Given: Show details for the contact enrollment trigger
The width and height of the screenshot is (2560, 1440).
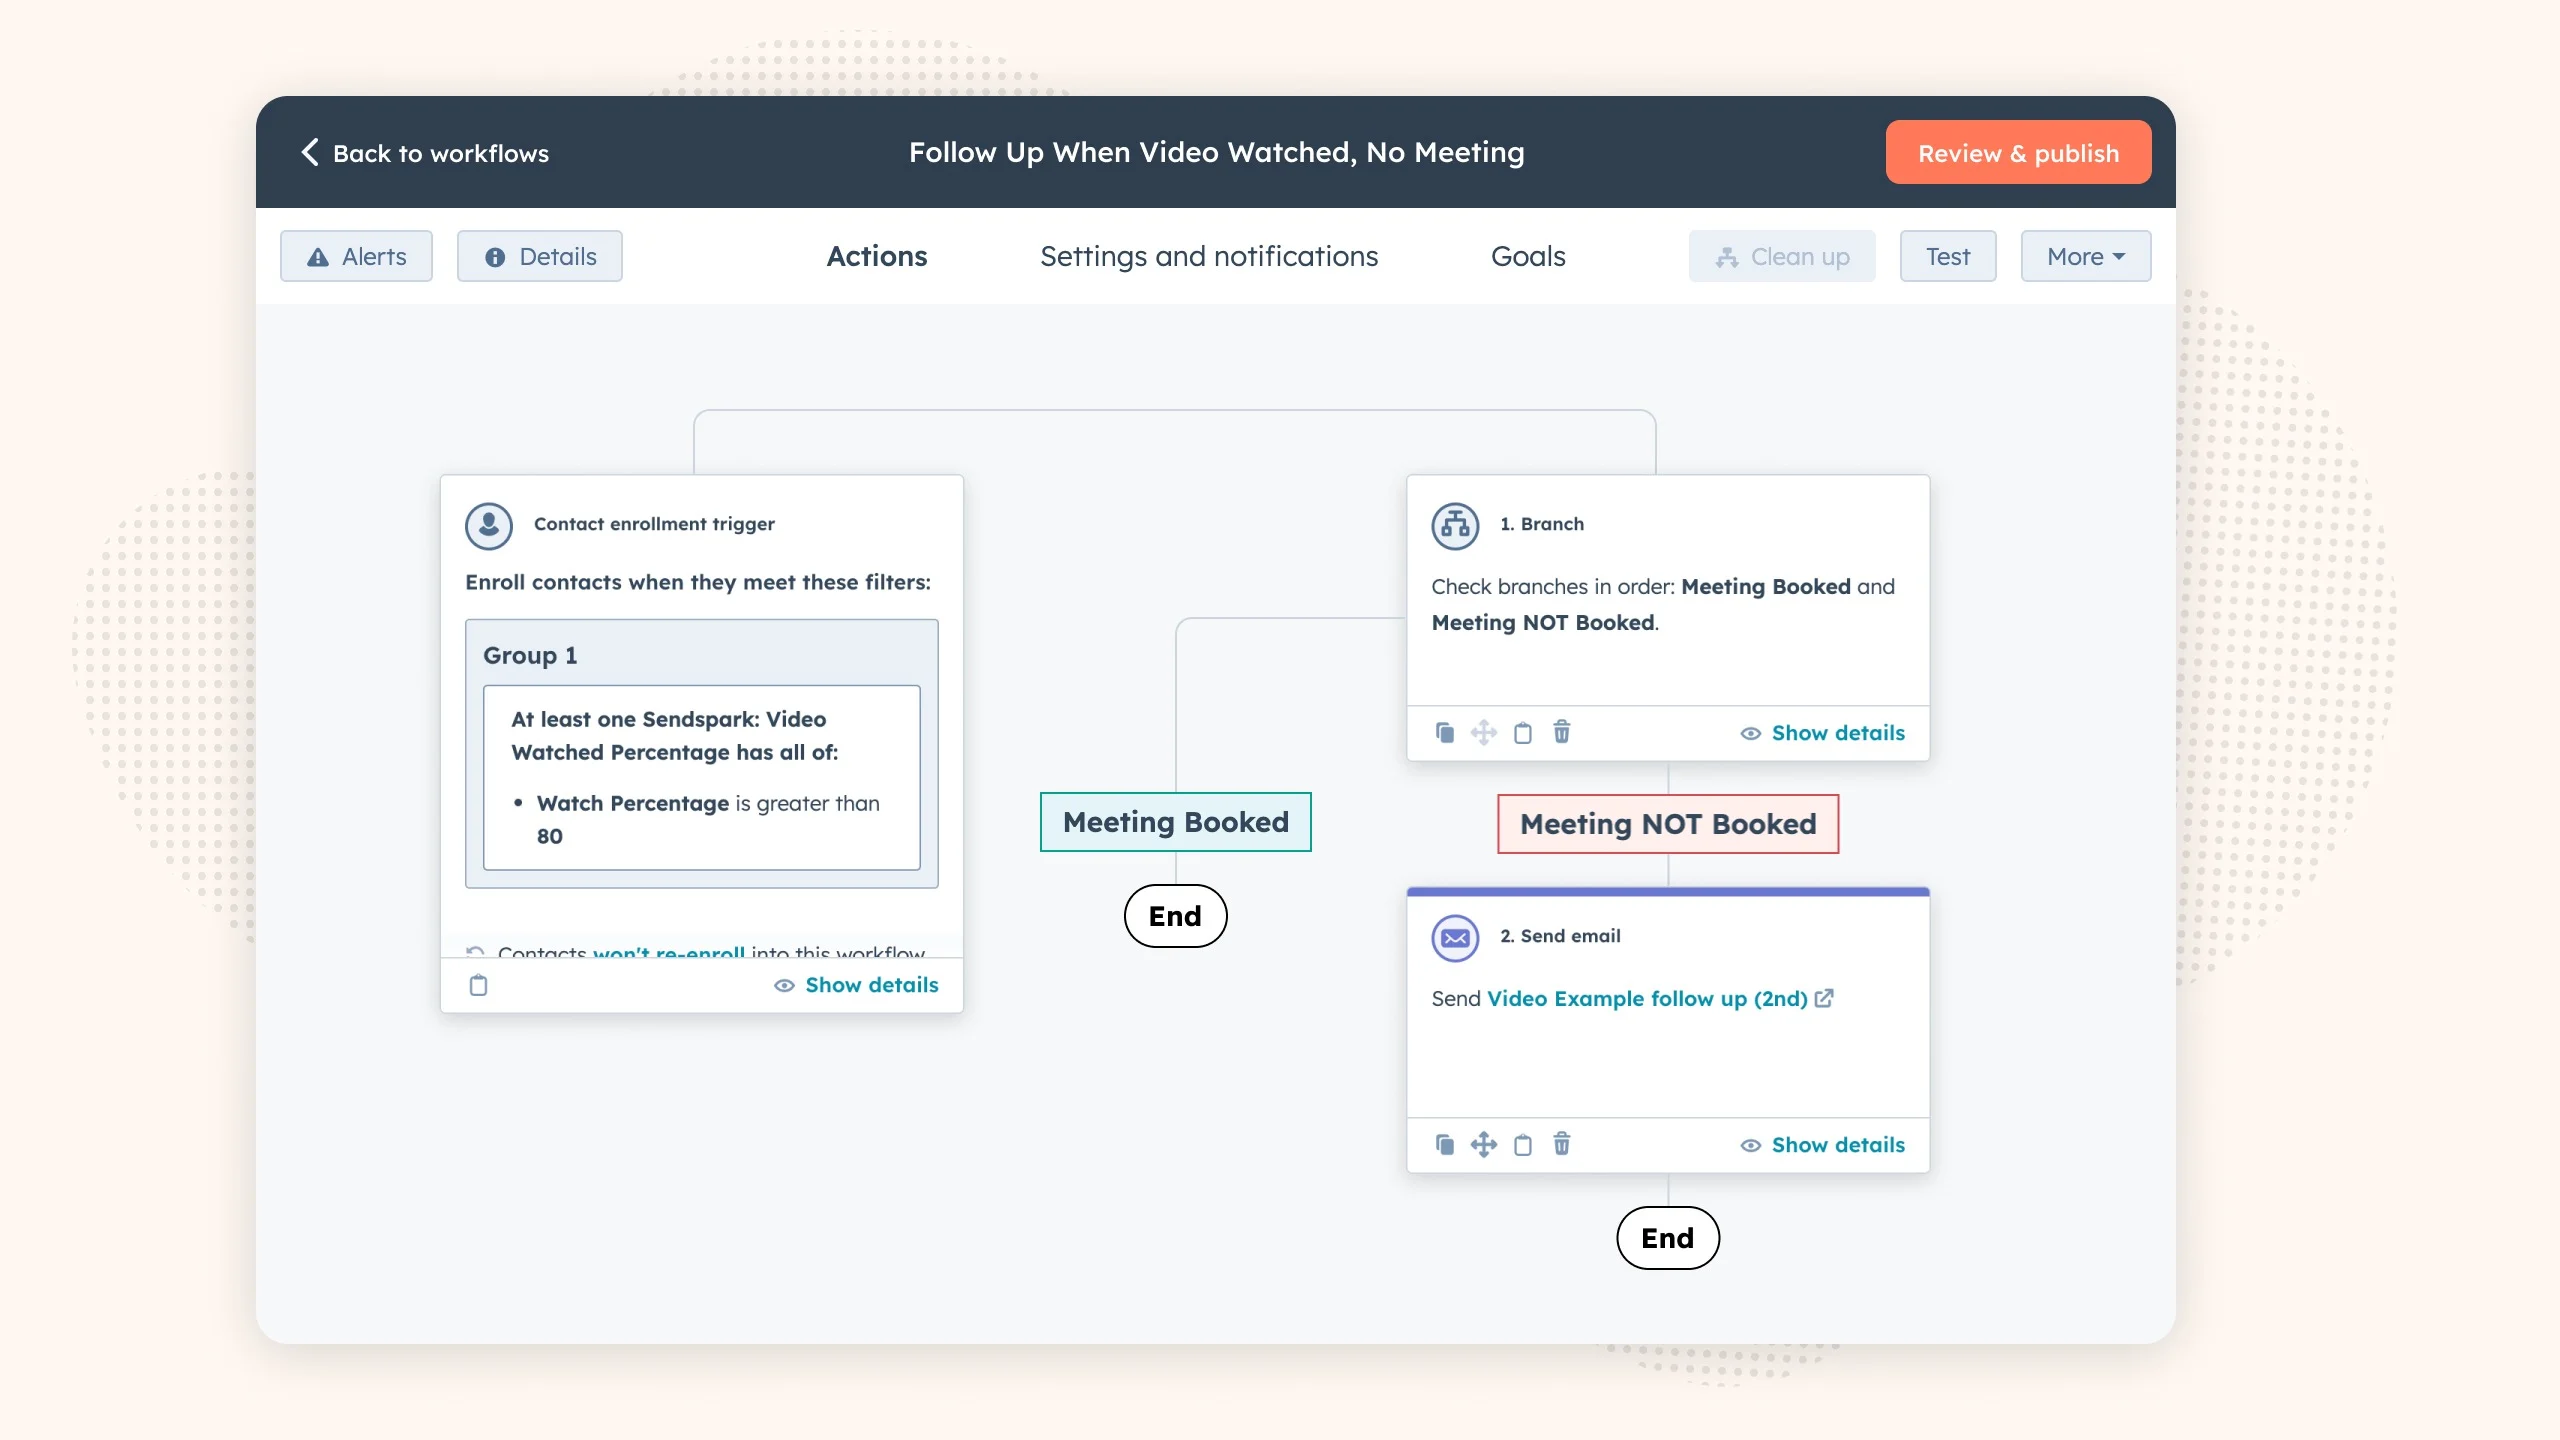Looking at the screenshot, I should [x=871, y=985].
